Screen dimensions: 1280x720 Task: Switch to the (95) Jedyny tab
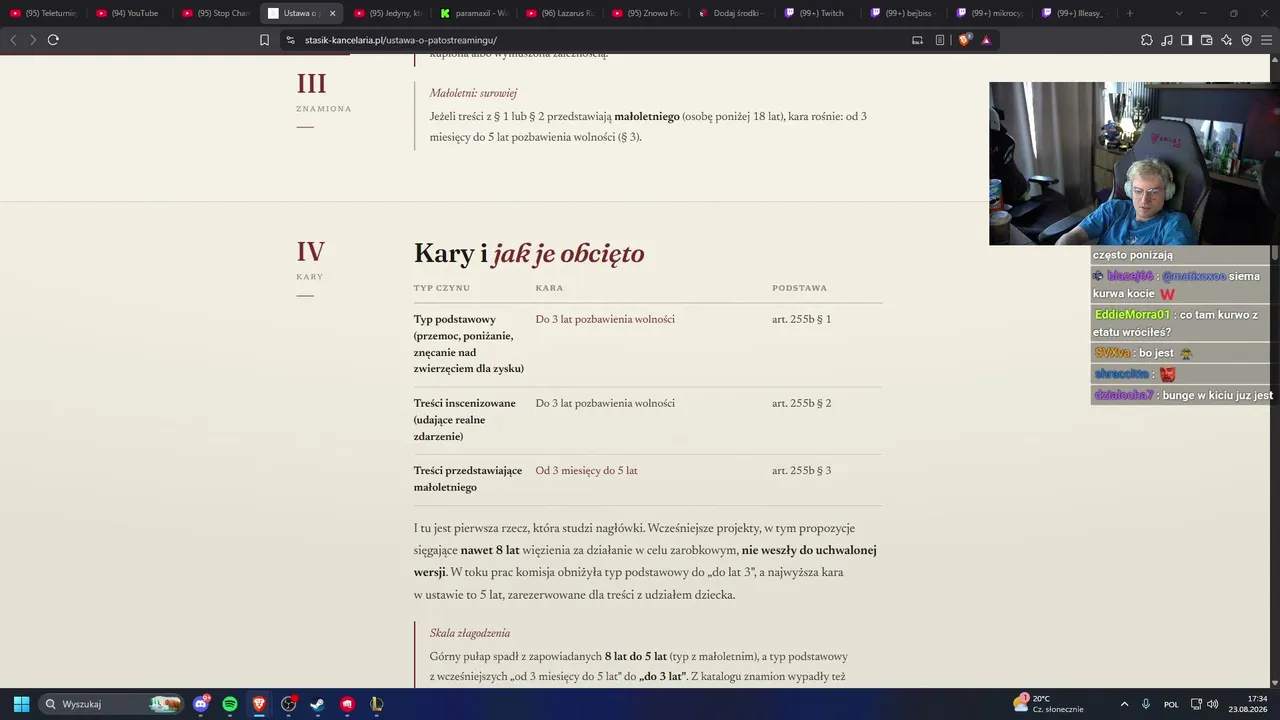click(388, 13)
